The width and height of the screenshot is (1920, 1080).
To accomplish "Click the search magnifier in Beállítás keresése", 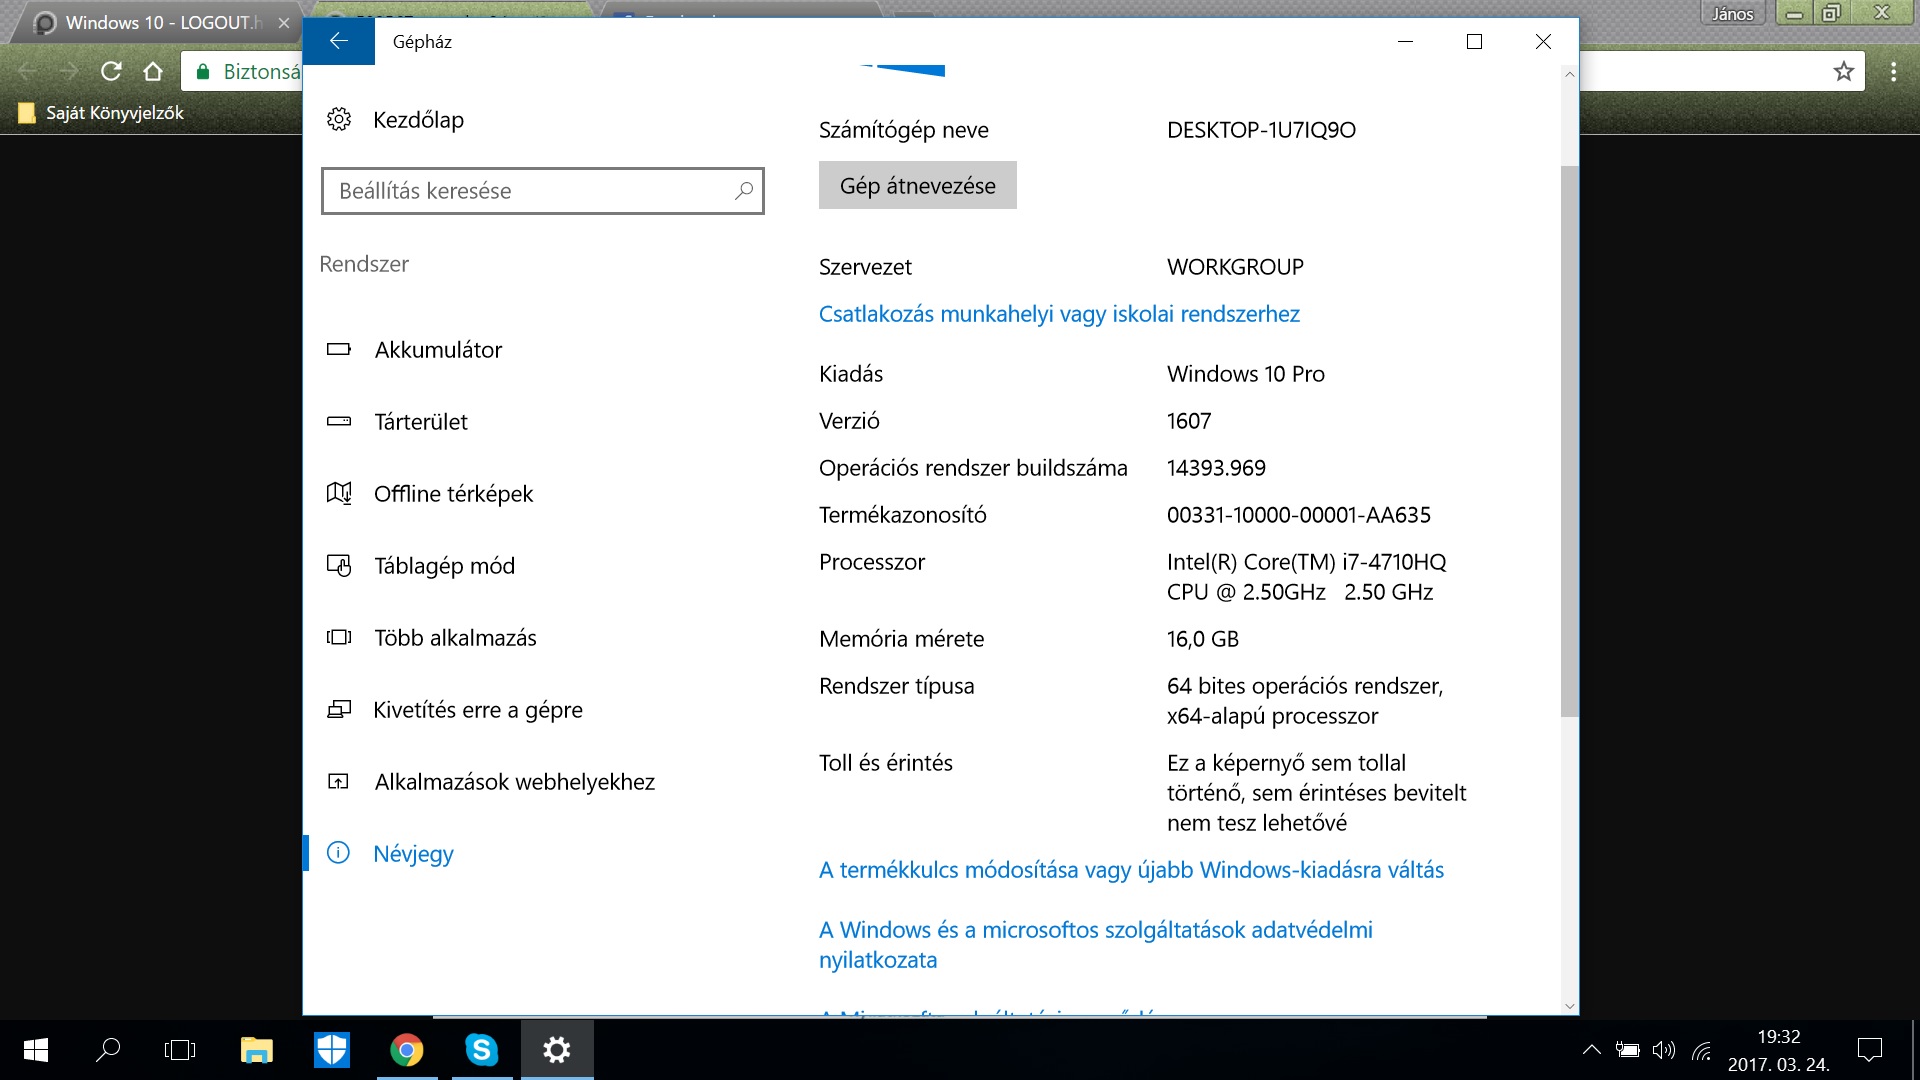I will click(743, 191).
